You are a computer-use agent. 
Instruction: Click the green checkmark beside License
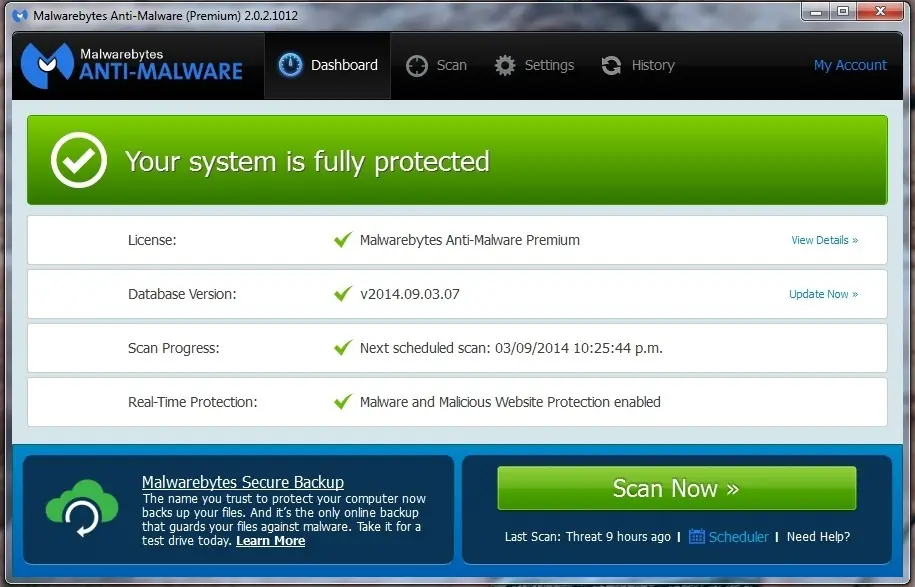tap(343, 239)
